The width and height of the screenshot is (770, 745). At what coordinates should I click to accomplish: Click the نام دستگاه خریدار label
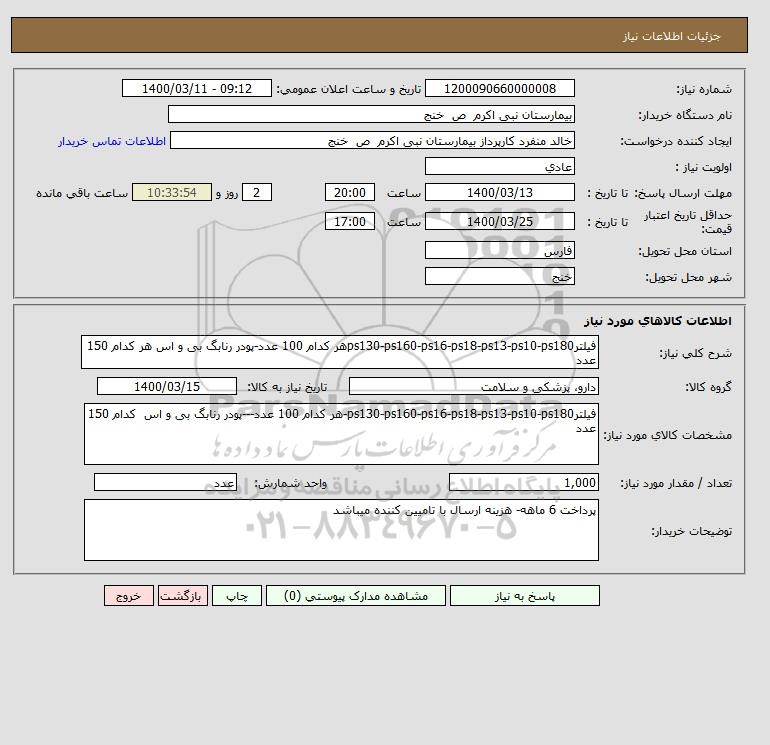tap(685, 115)
